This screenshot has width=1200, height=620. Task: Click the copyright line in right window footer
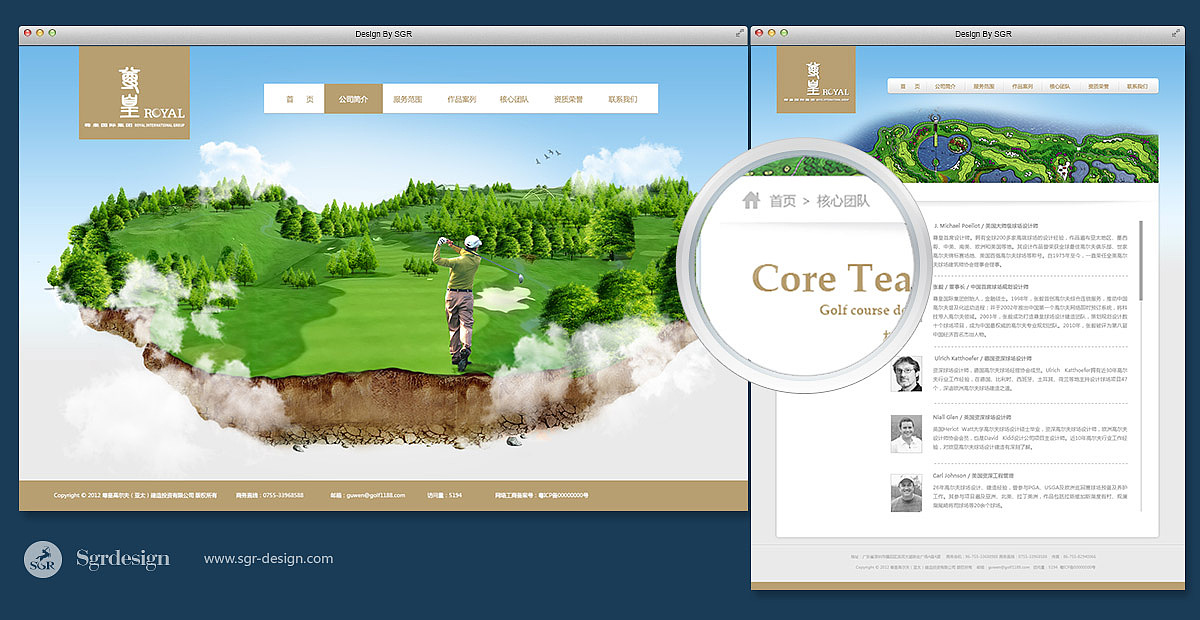tap(975, 567)
